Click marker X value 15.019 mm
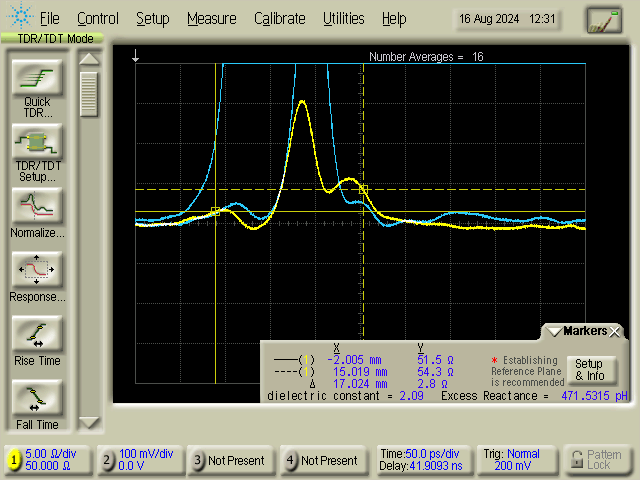640x480 pixels. pos(360,372)
